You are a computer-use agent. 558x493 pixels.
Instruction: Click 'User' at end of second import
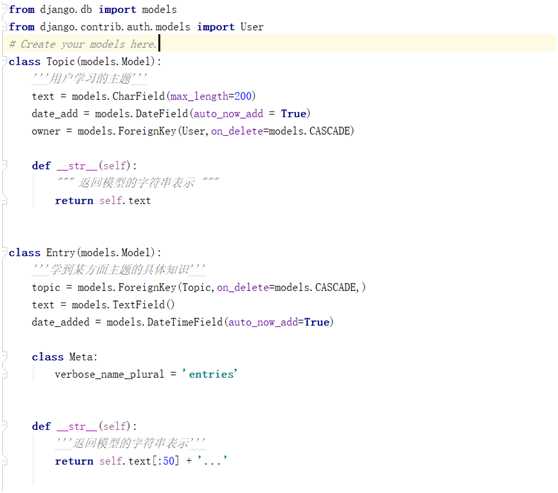click(252, 27)
